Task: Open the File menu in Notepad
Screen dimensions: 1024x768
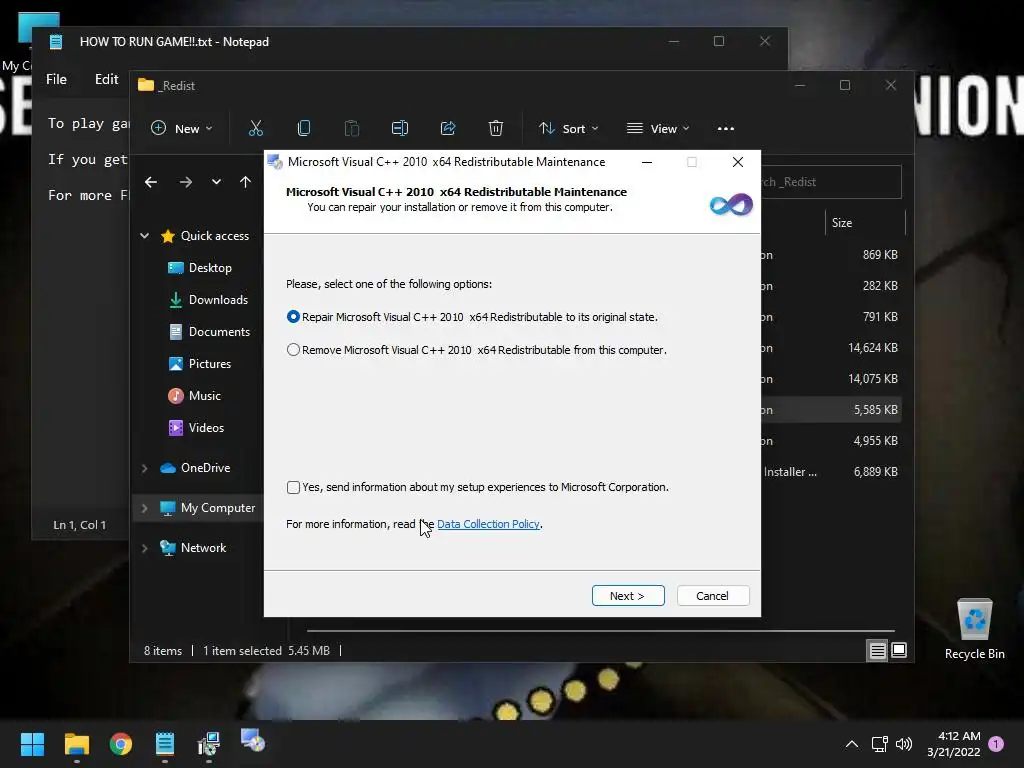Action: click(x=56, y=79)
